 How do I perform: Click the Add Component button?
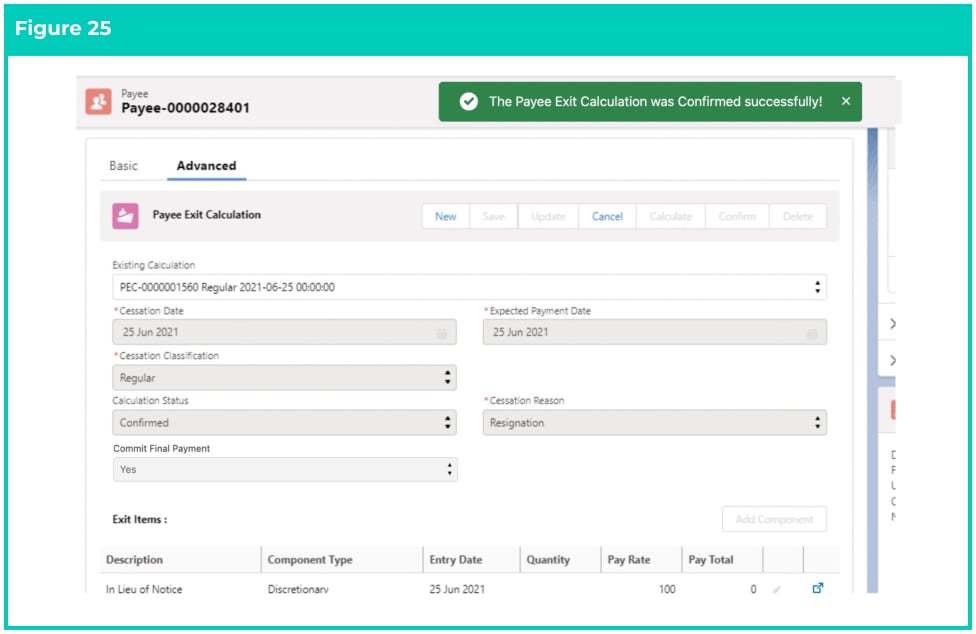[x=774, y=519]
